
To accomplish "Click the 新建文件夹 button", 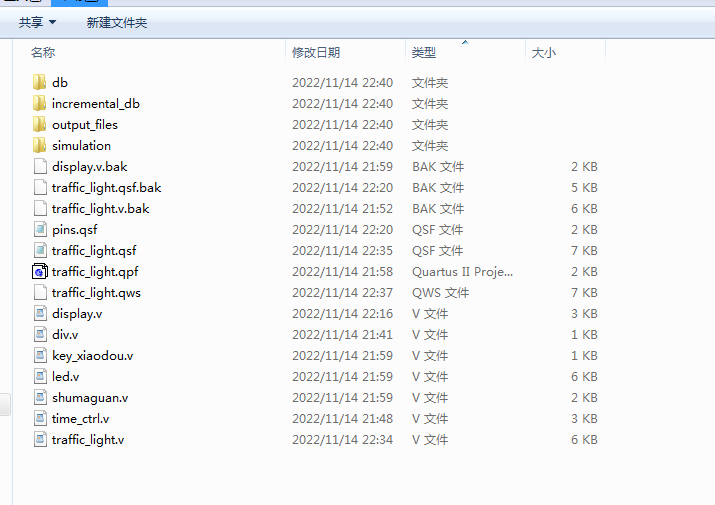I will click(x=116, y=22).
